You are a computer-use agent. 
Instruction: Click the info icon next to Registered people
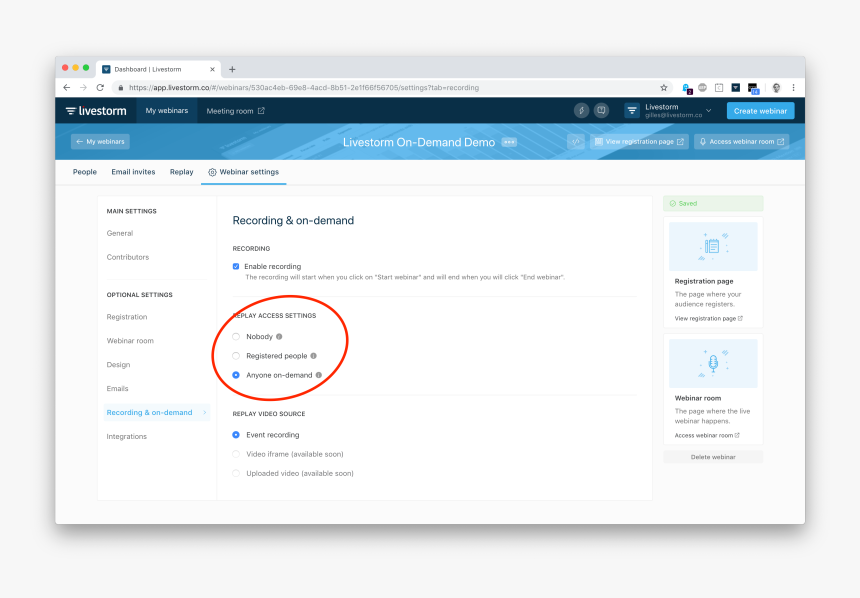[x=314, y=356]
